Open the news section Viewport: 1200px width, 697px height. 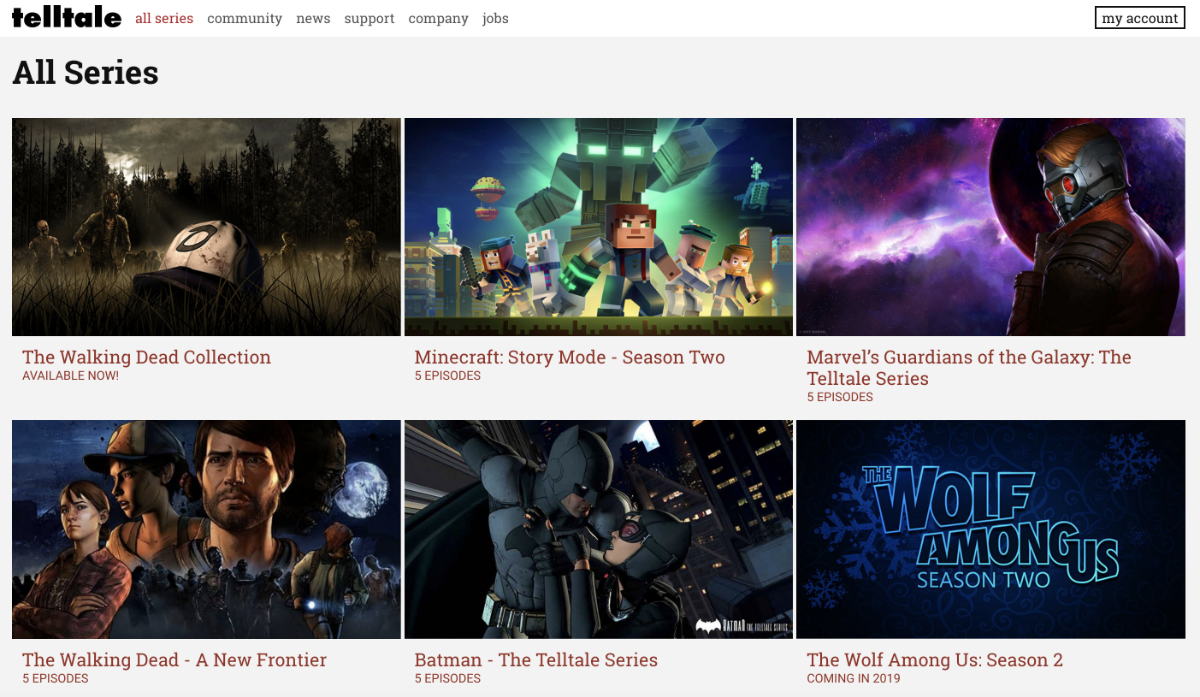click(x=313, y=18)
